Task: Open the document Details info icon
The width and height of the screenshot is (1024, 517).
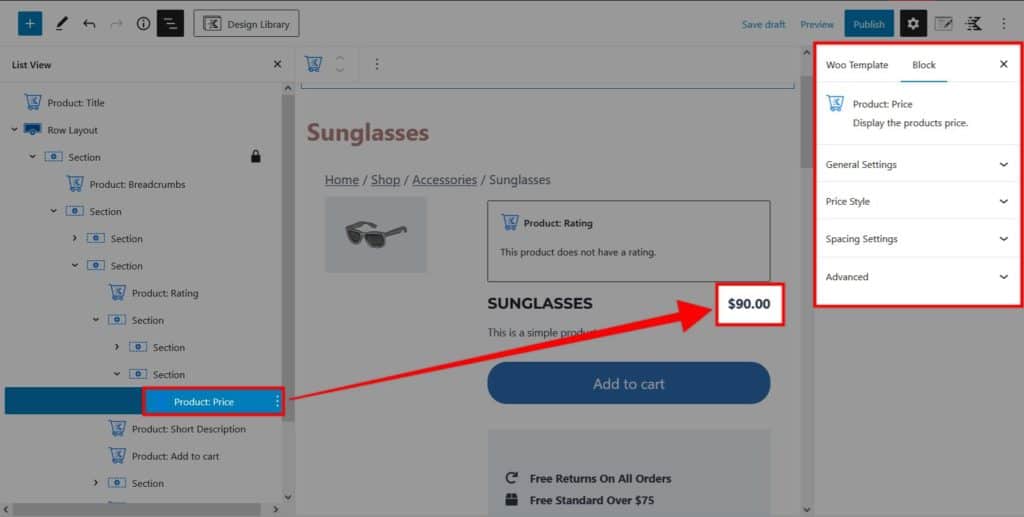Action: point(143,24)
